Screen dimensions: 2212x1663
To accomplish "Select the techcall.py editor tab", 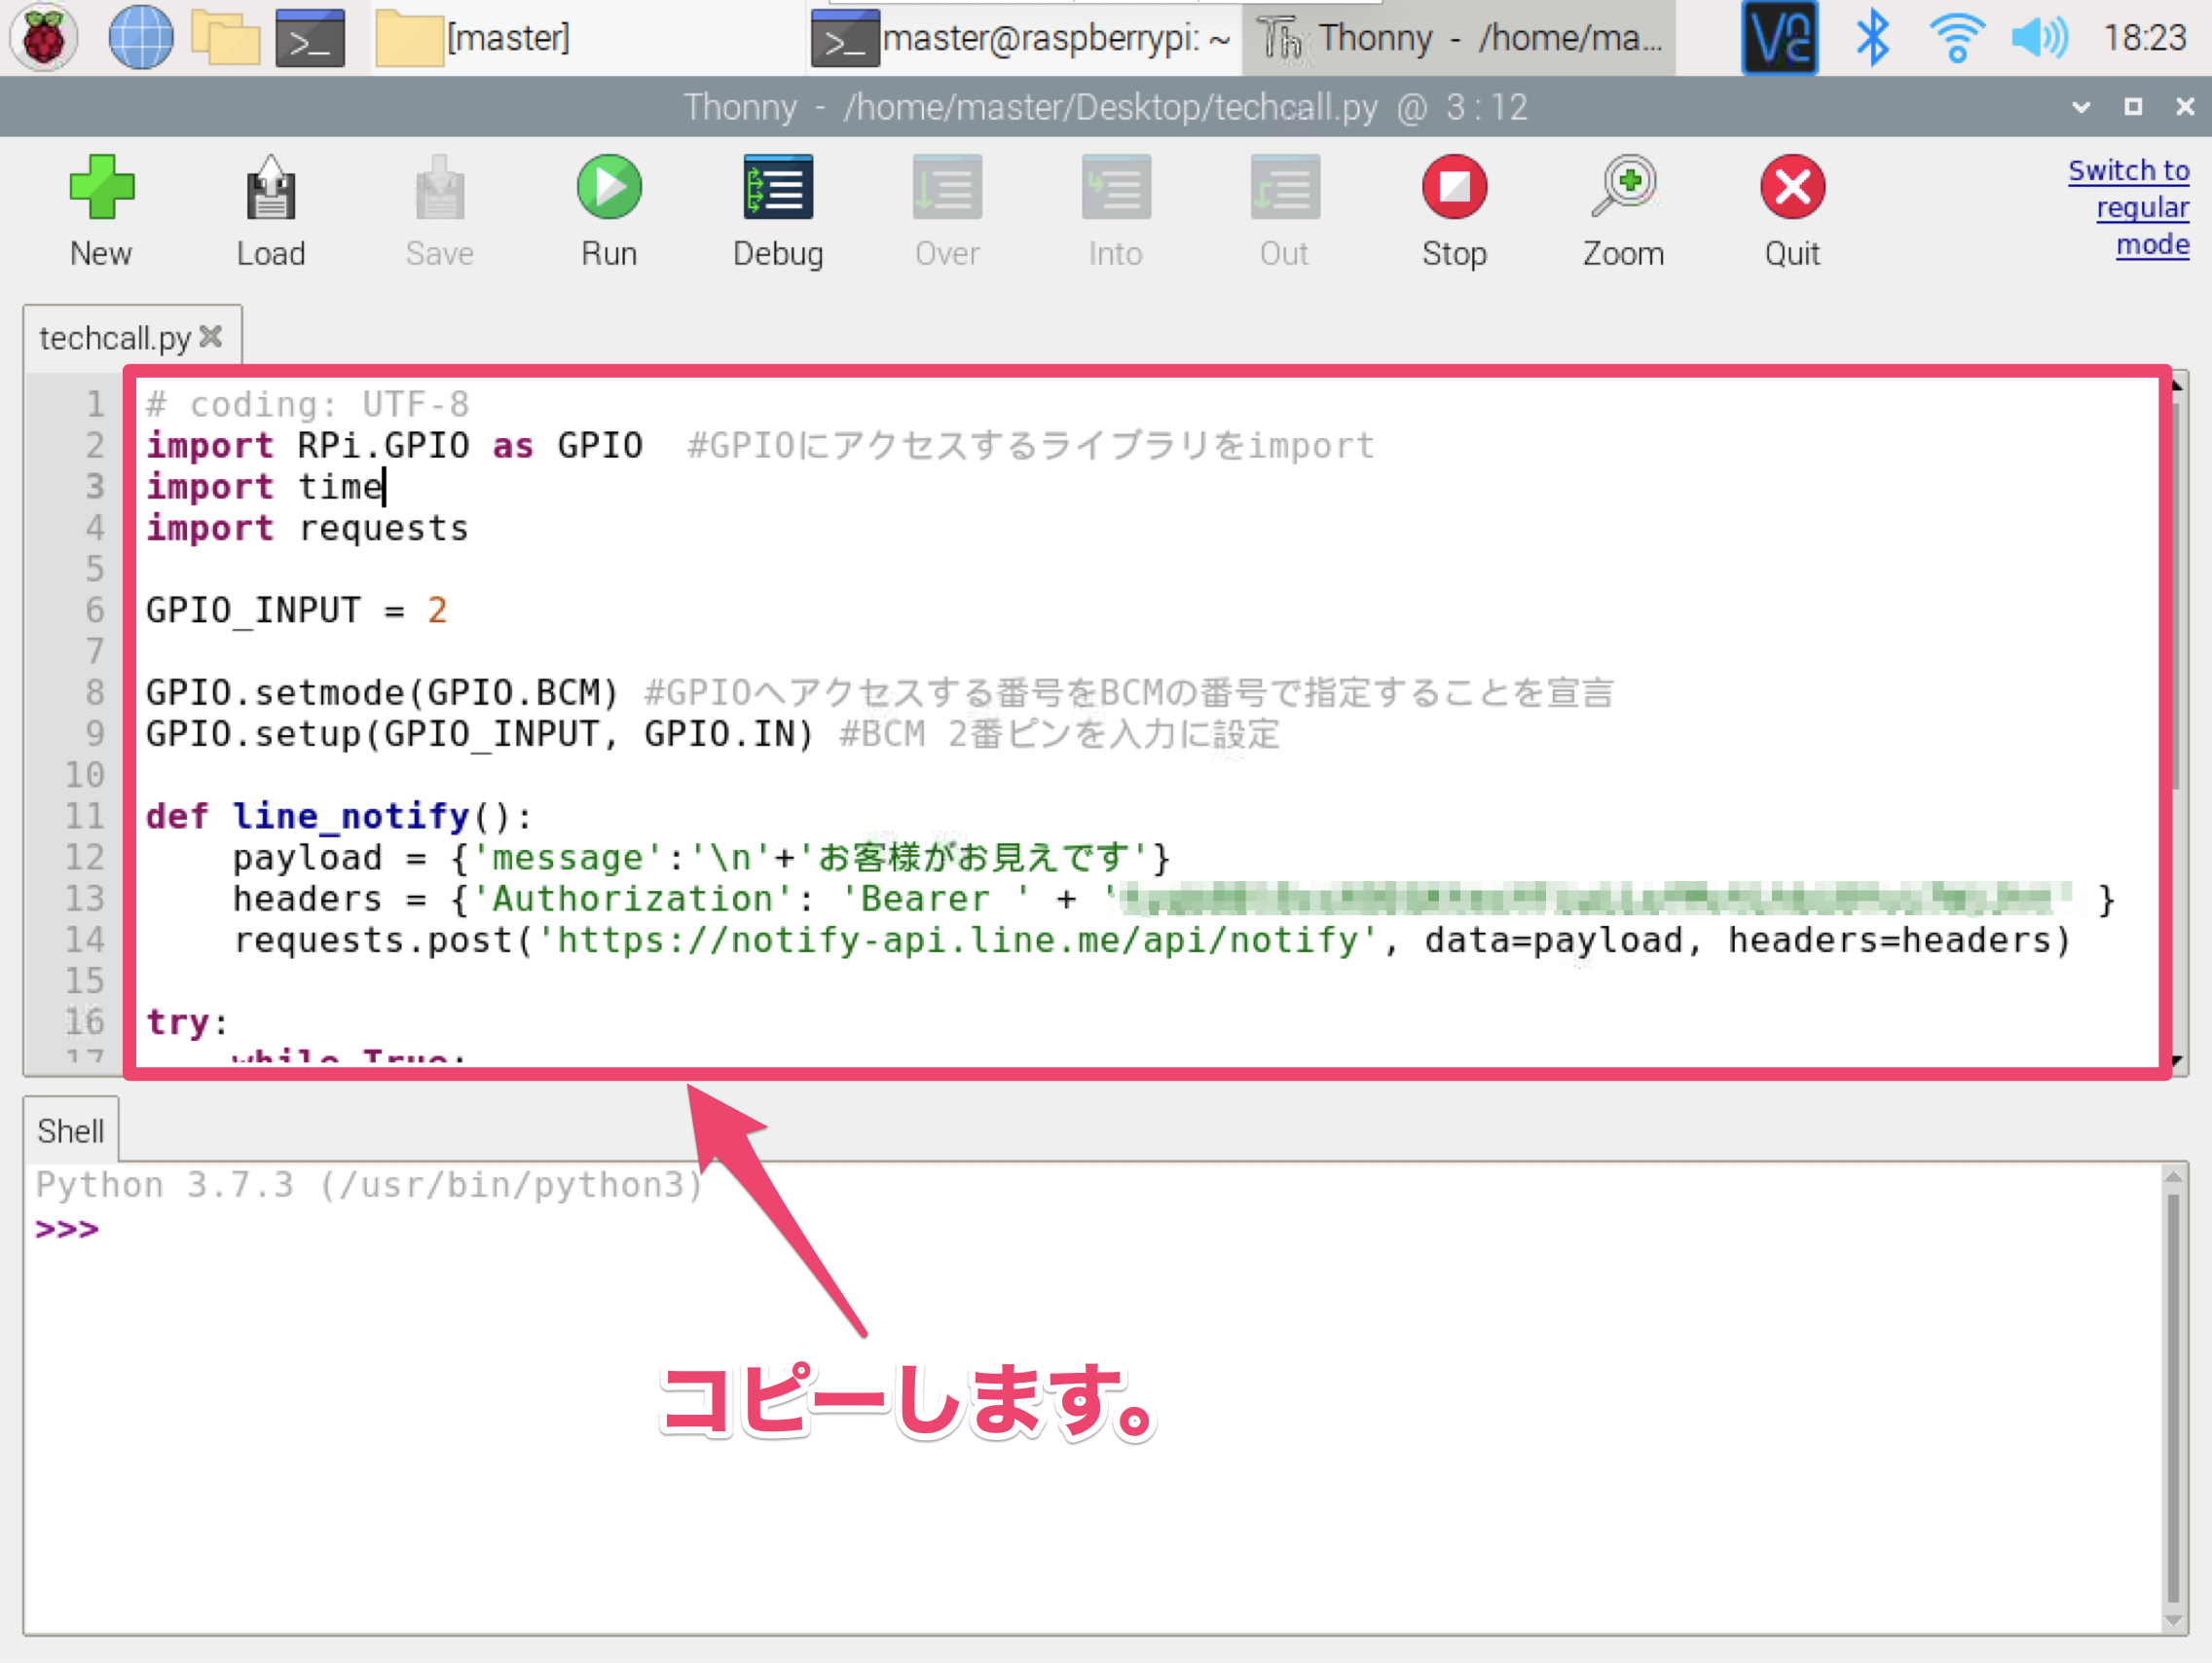I will coord(114,338).
